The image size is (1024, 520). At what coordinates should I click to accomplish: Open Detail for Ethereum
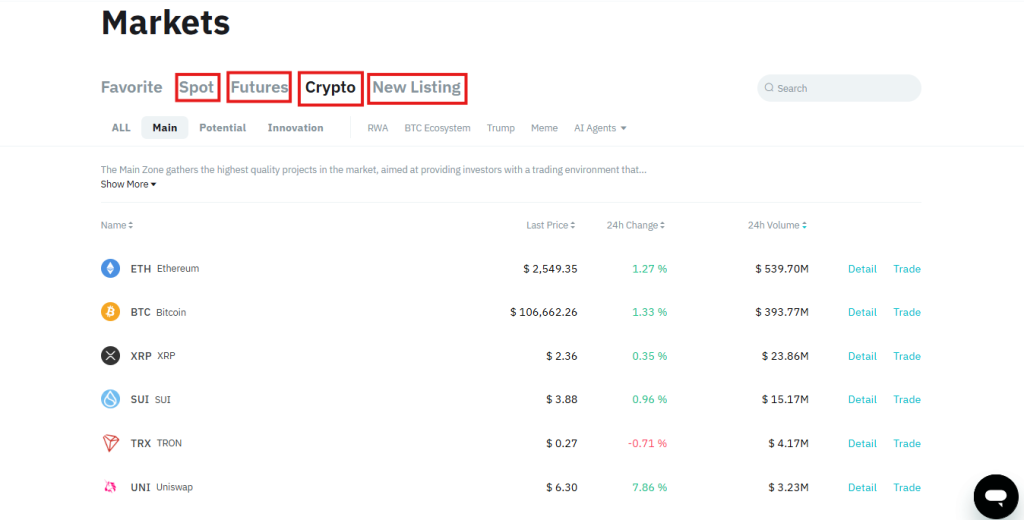pos(862,268)
